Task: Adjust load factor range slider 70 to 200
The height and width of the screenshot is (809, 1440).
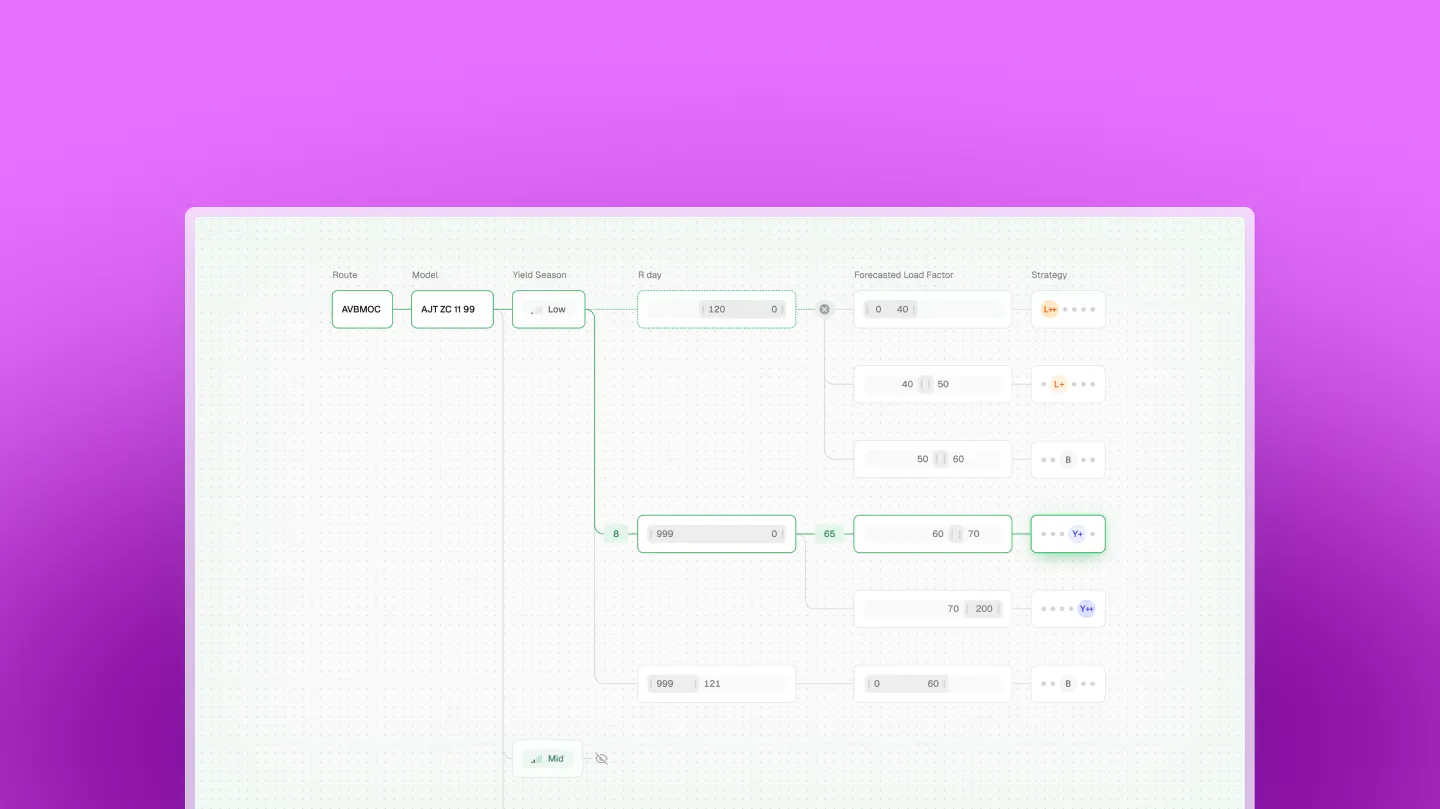Action: pos(932,609)
